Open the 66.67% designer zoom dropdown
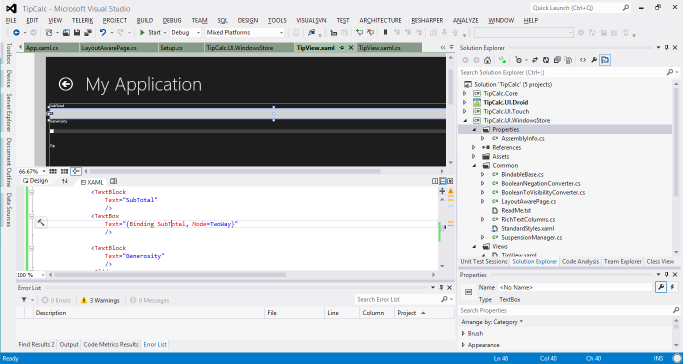 [x=43, y=172]
